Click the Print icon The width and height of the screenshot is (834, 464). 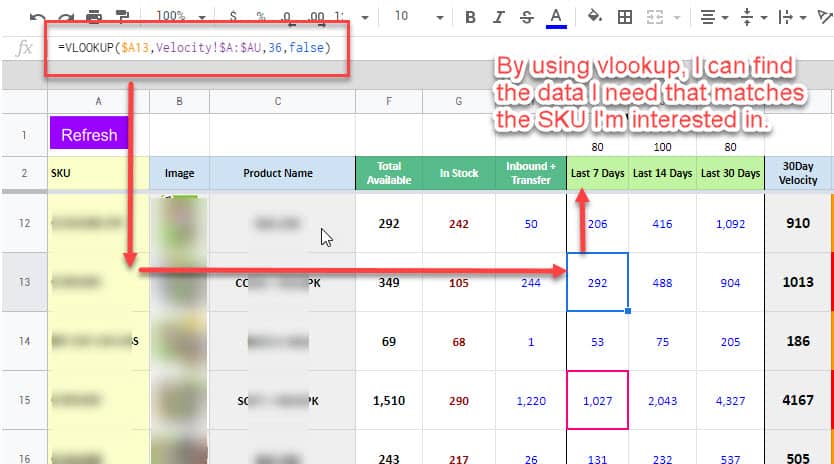click(x=94, y=17)
